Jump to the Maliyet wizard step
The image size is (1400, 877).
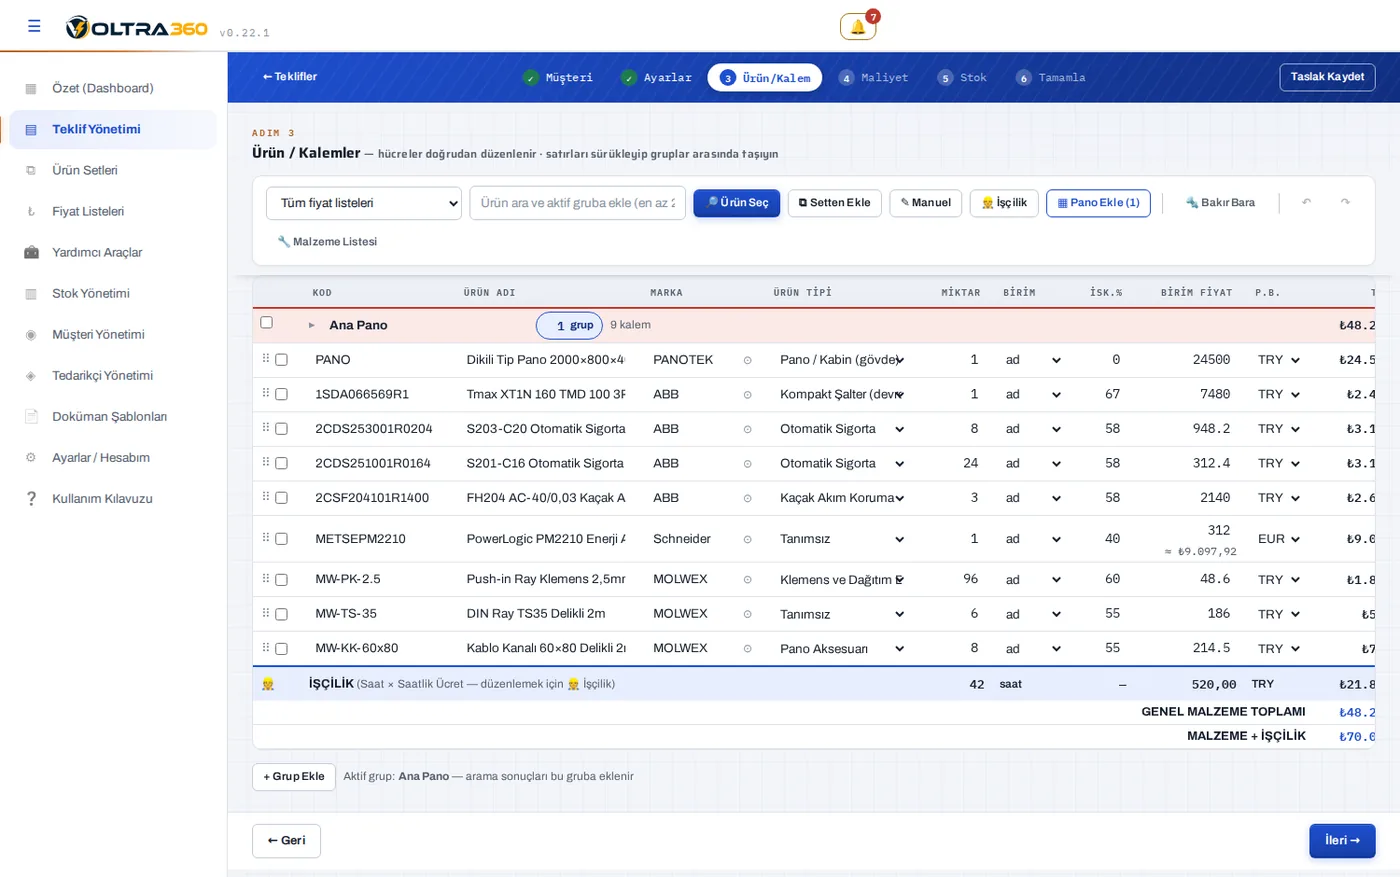[x=874, y=78]
